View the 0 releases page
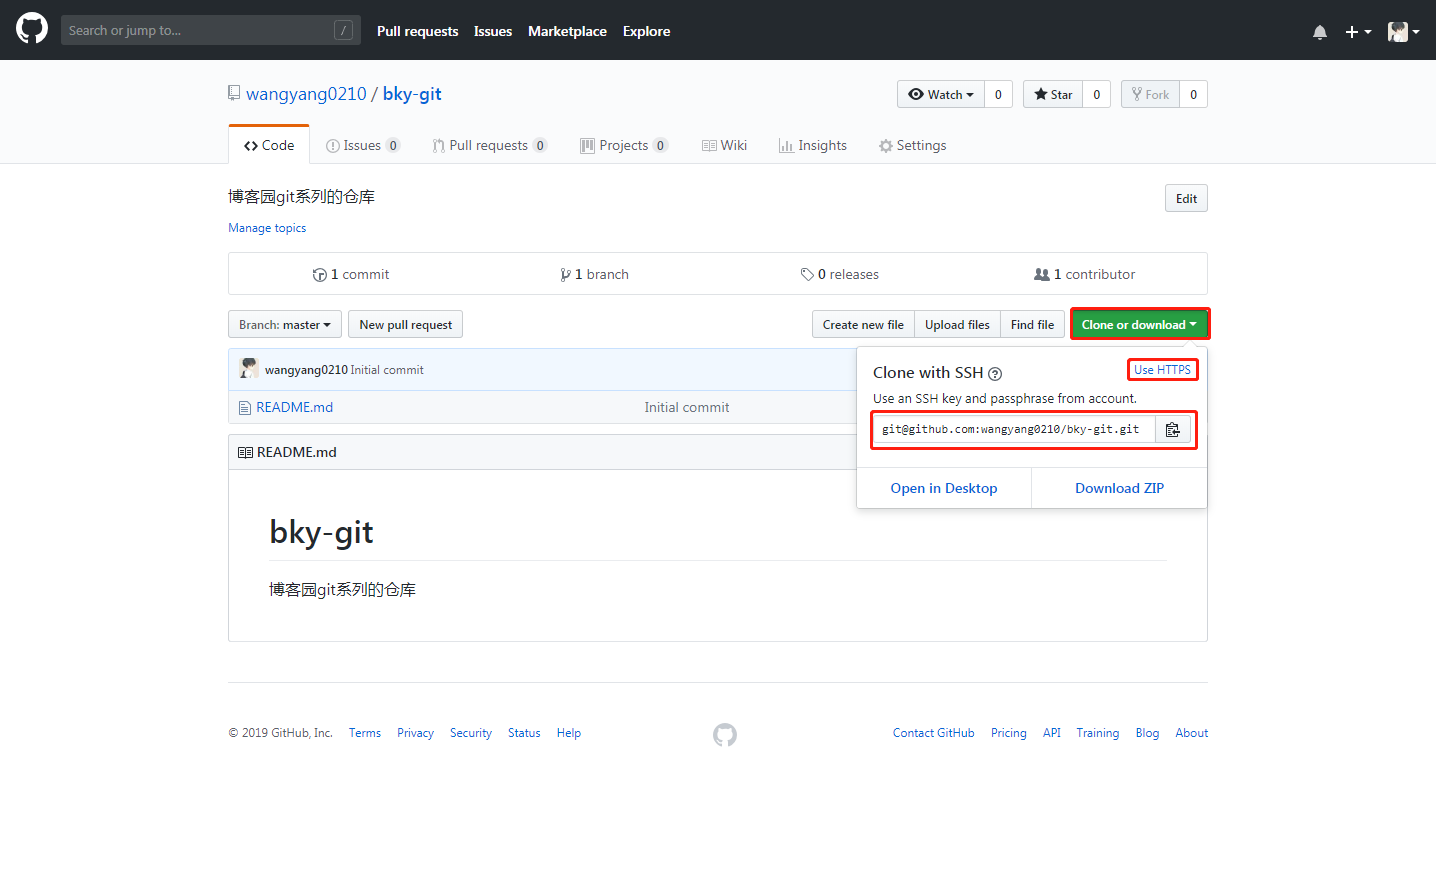1436x872 pixels. (840, 274)
